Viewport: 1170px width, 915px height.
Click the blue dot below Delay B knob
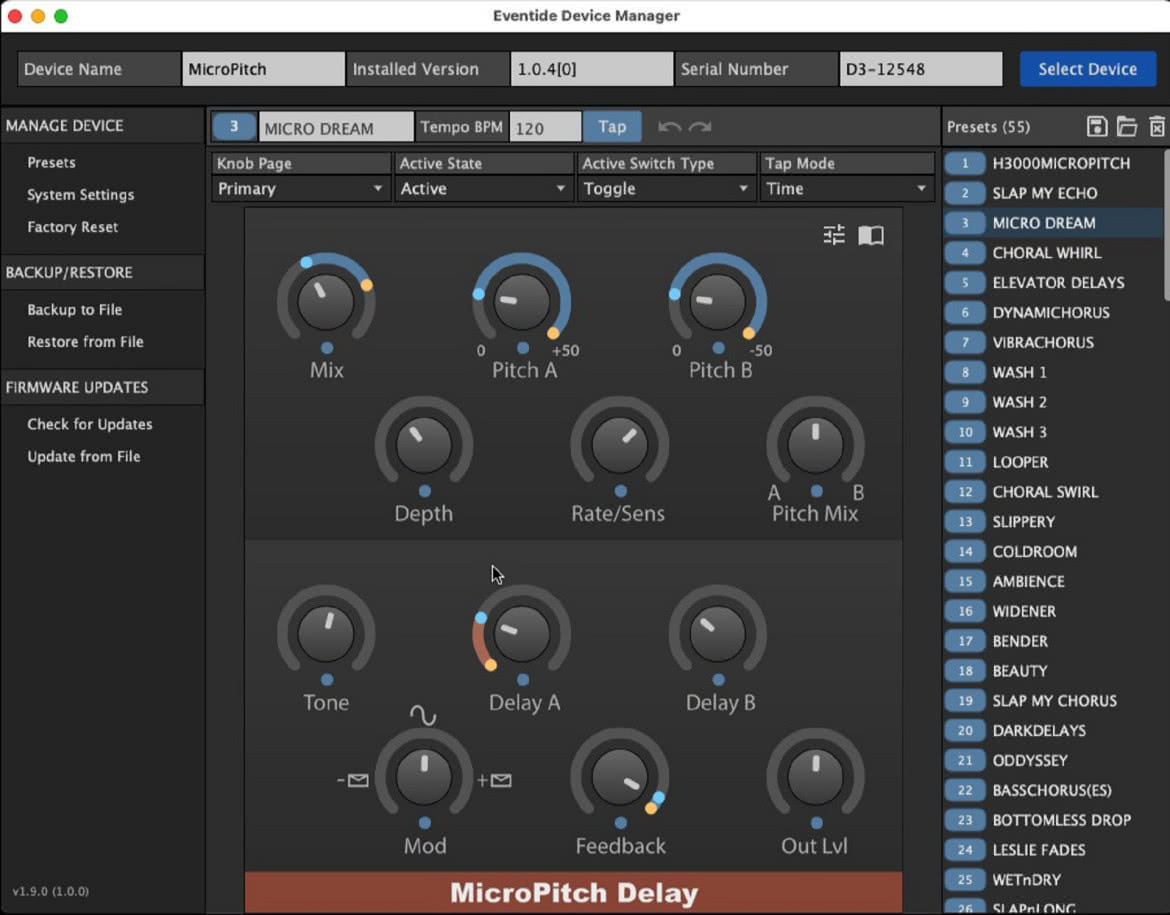click(x=719, y=680)
